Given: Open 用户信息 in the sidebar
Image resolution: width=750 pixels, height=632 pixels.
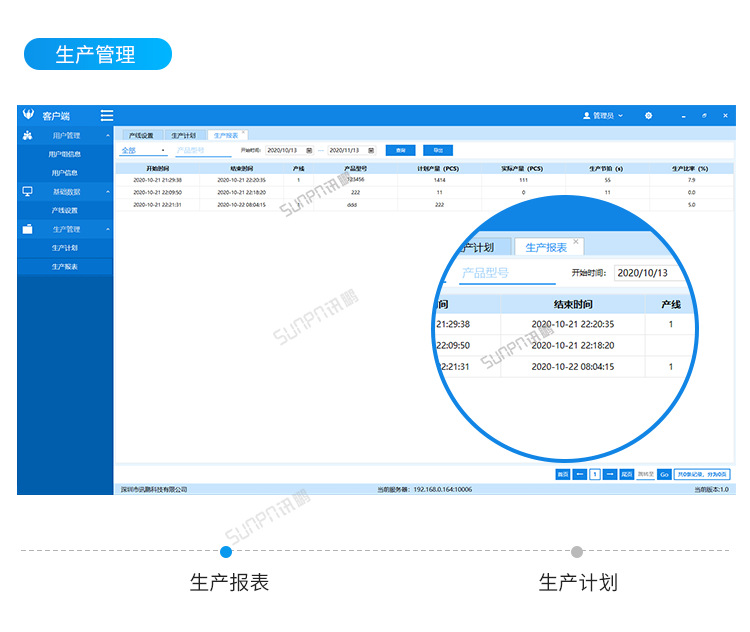Looking at the screenshot, I should click(65, 173).
